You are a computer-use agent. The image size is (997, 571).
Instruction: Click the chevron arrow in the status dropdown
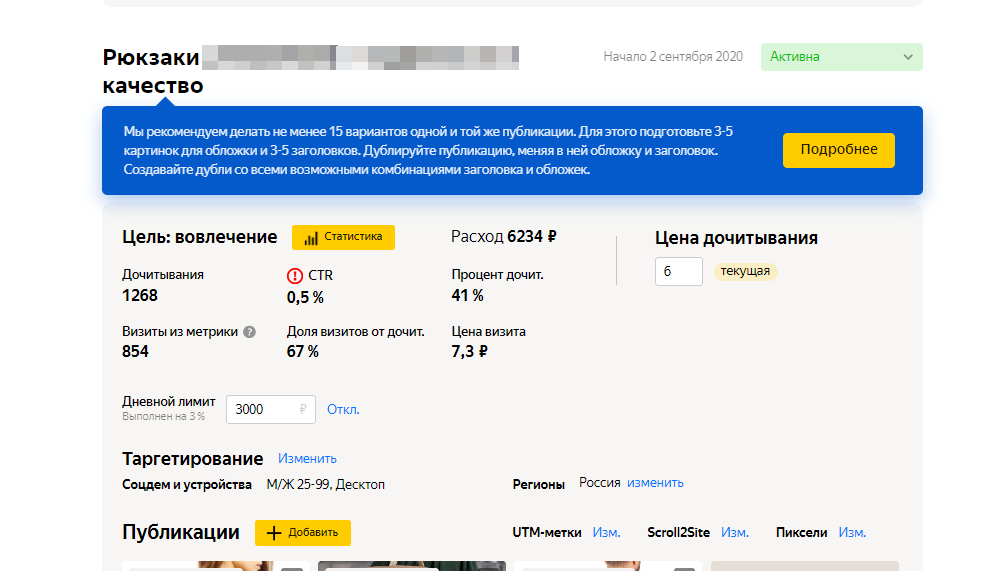click(x=908, y=57)
